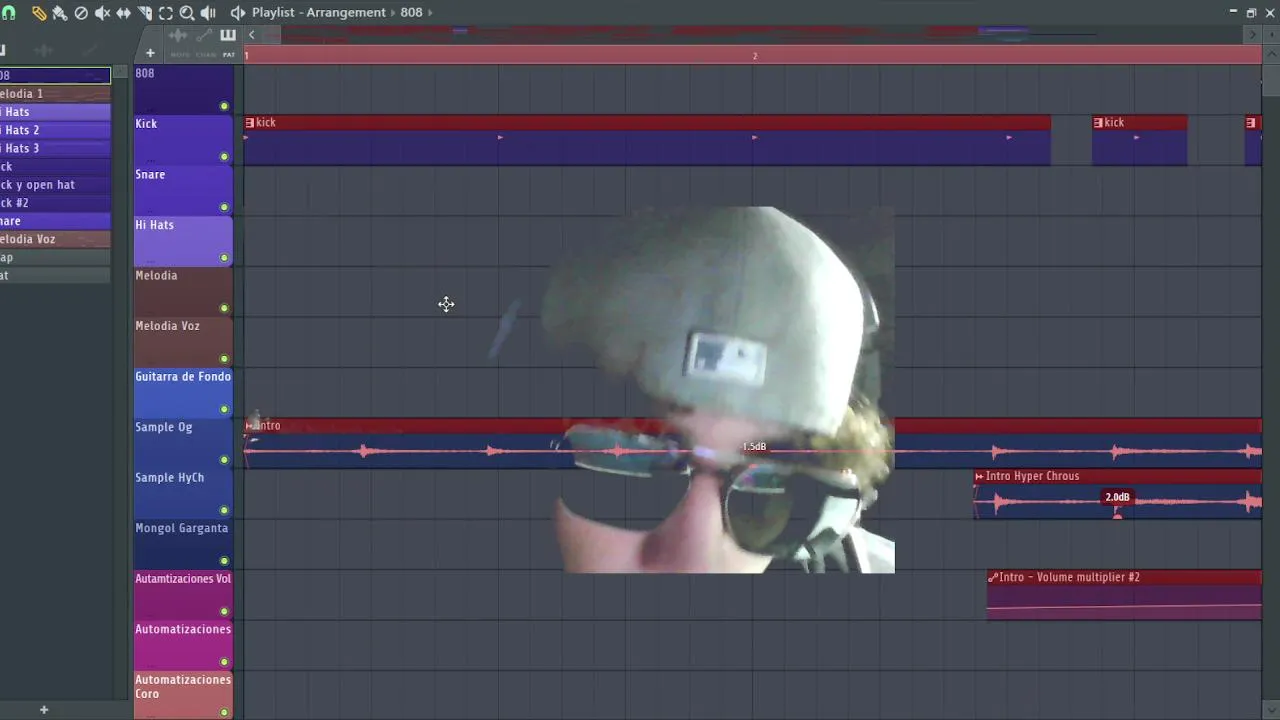Click 808 in the title breadcrumb
1280x720 pixels.
click(411, 12)
